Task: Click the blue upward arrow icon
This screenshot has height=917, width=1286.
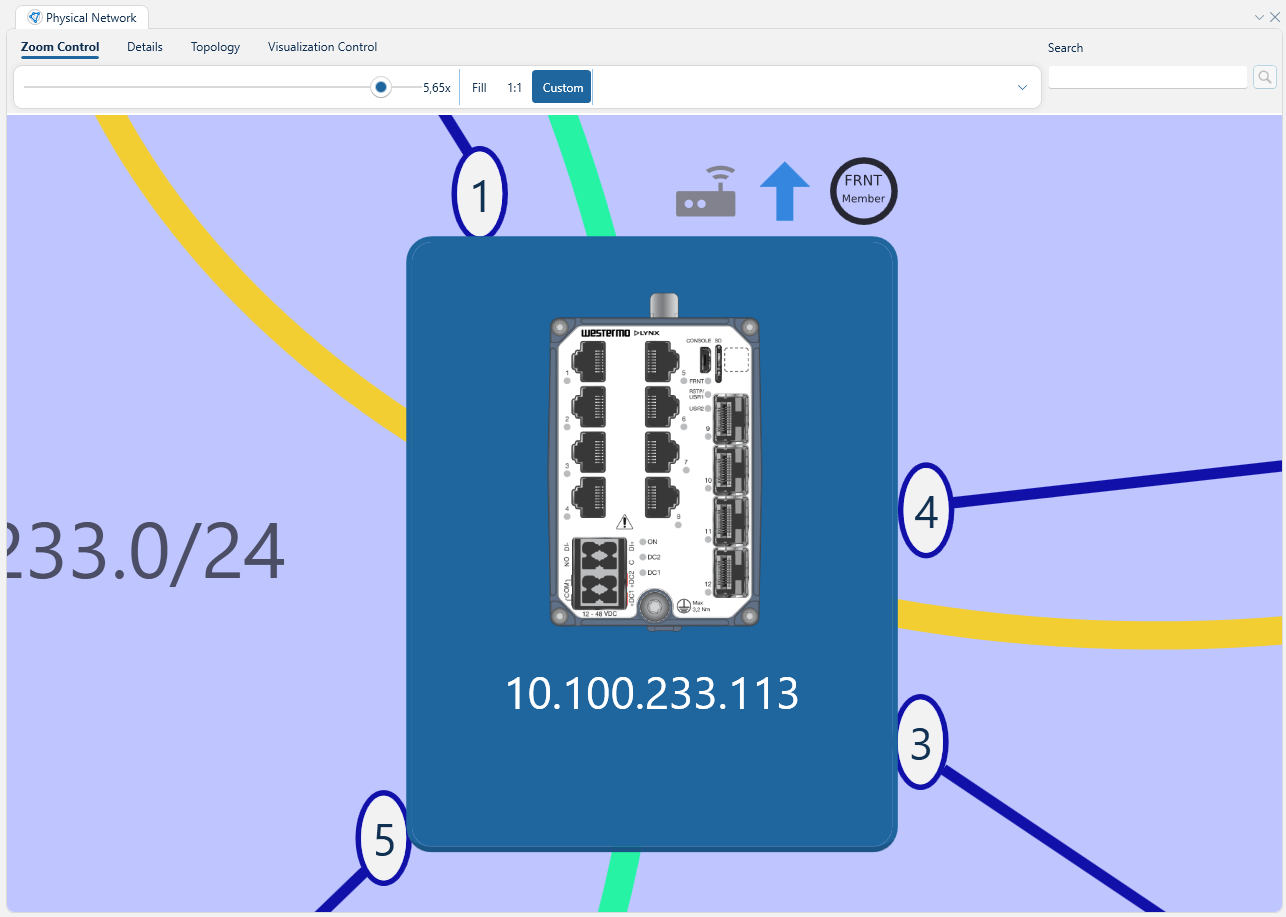Action: click(x=785, y=191)
